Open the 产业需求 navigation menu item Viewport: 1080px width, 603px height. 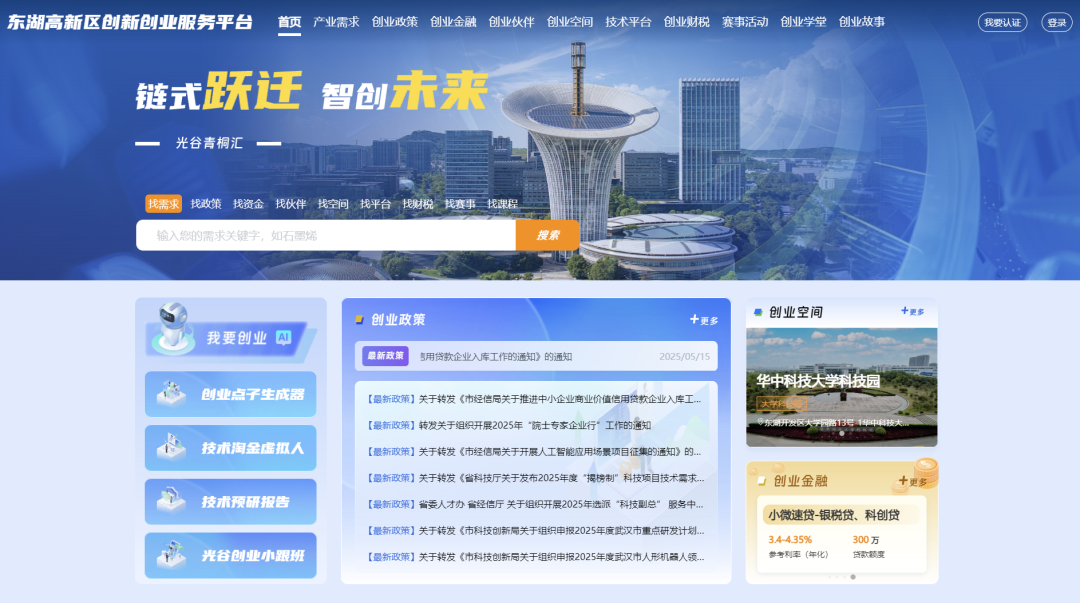point(336,21)
